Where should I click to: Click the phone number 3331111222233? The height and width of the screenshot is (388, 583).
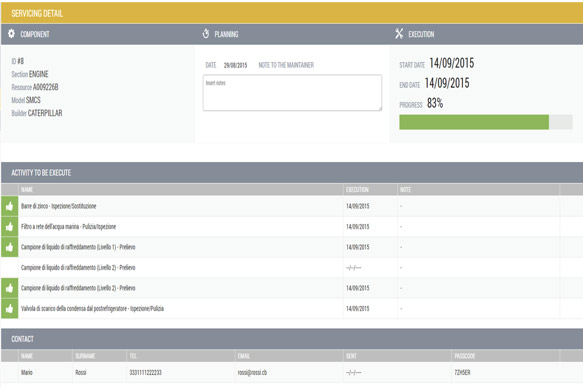tap(145, 372)
